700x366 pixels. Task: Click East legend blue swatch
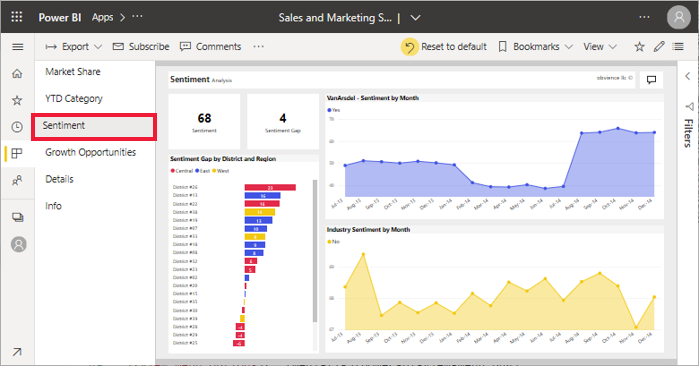click(x=197, y=171)
